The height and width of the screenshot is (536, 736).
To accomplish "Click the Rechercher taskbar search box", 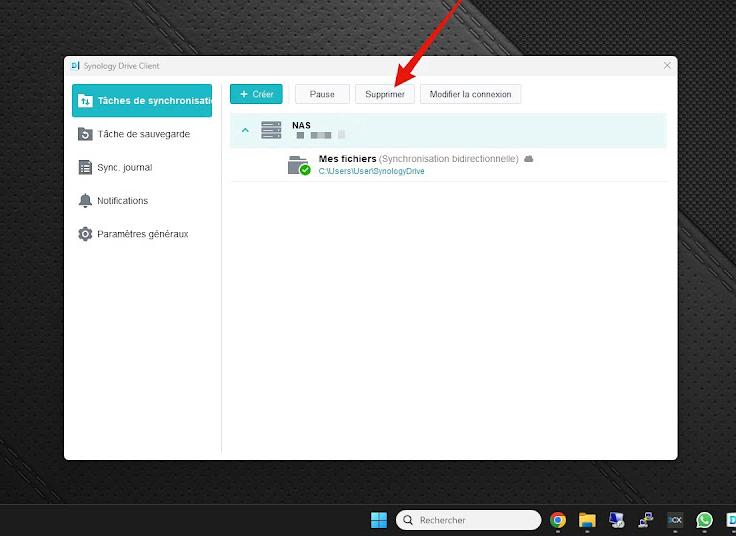I will pos(468,520).
